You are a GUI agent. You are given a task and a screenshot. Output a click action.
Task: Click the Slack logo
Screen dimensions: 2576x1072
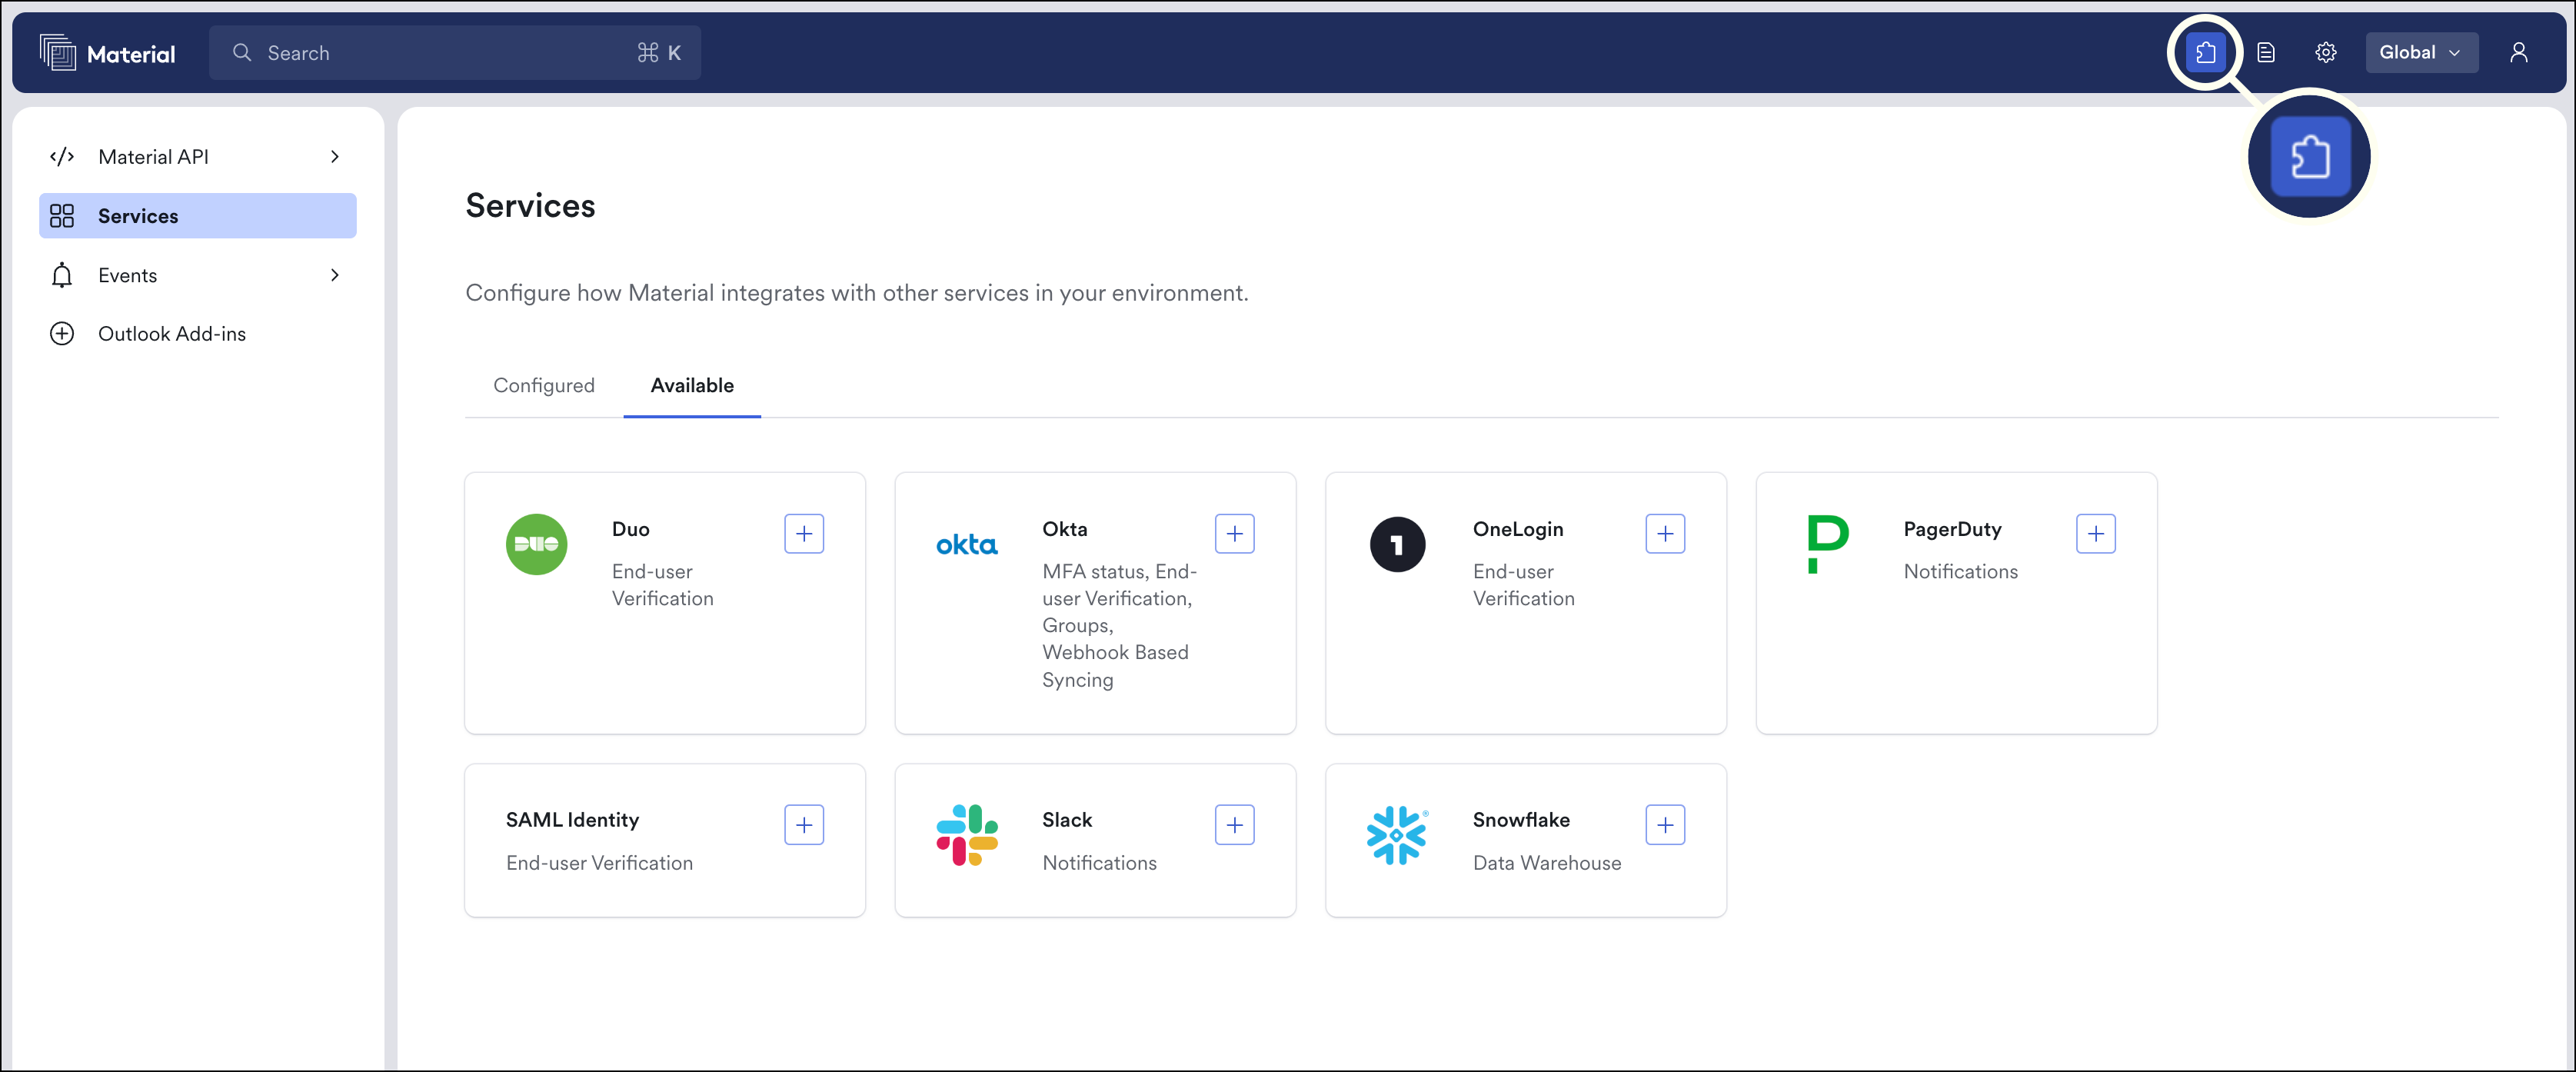point(967,836)
